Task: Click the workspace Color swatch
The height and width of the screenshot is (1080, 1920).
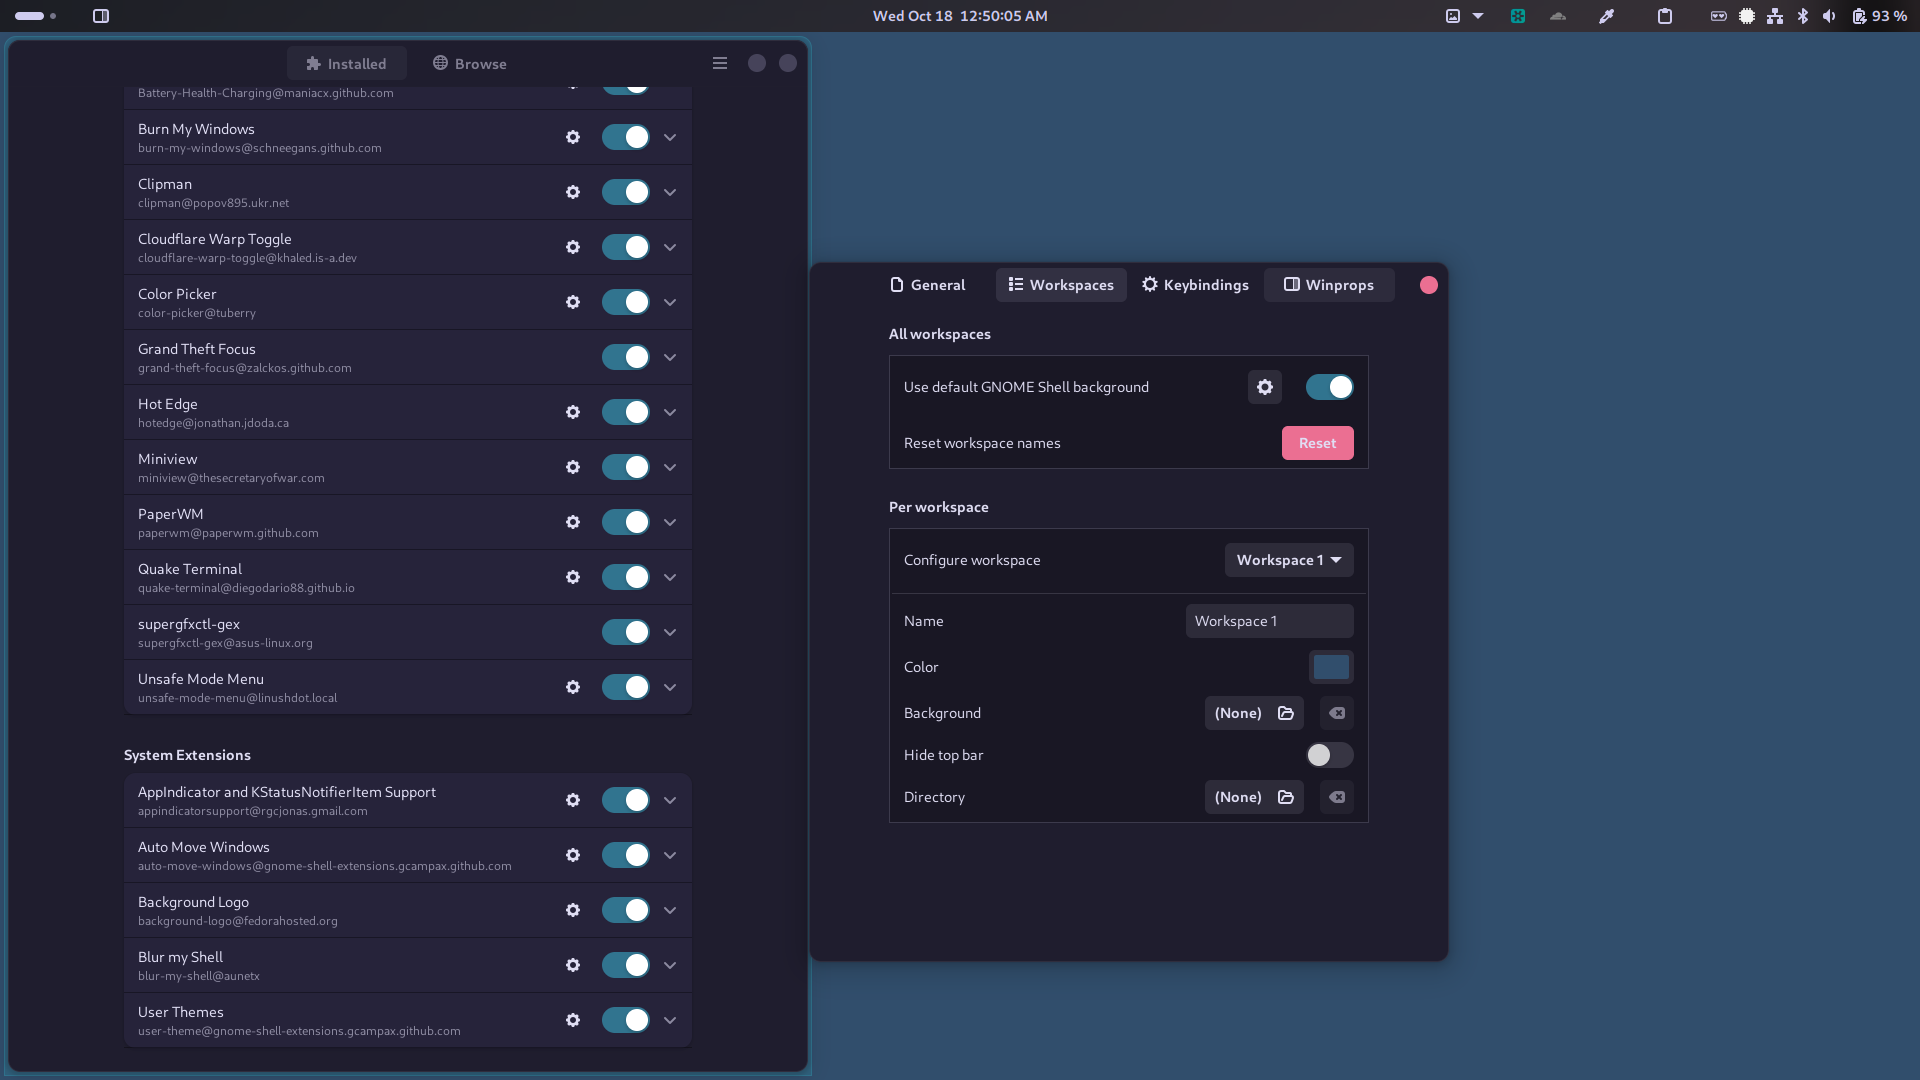Action: click(1329, 667)
